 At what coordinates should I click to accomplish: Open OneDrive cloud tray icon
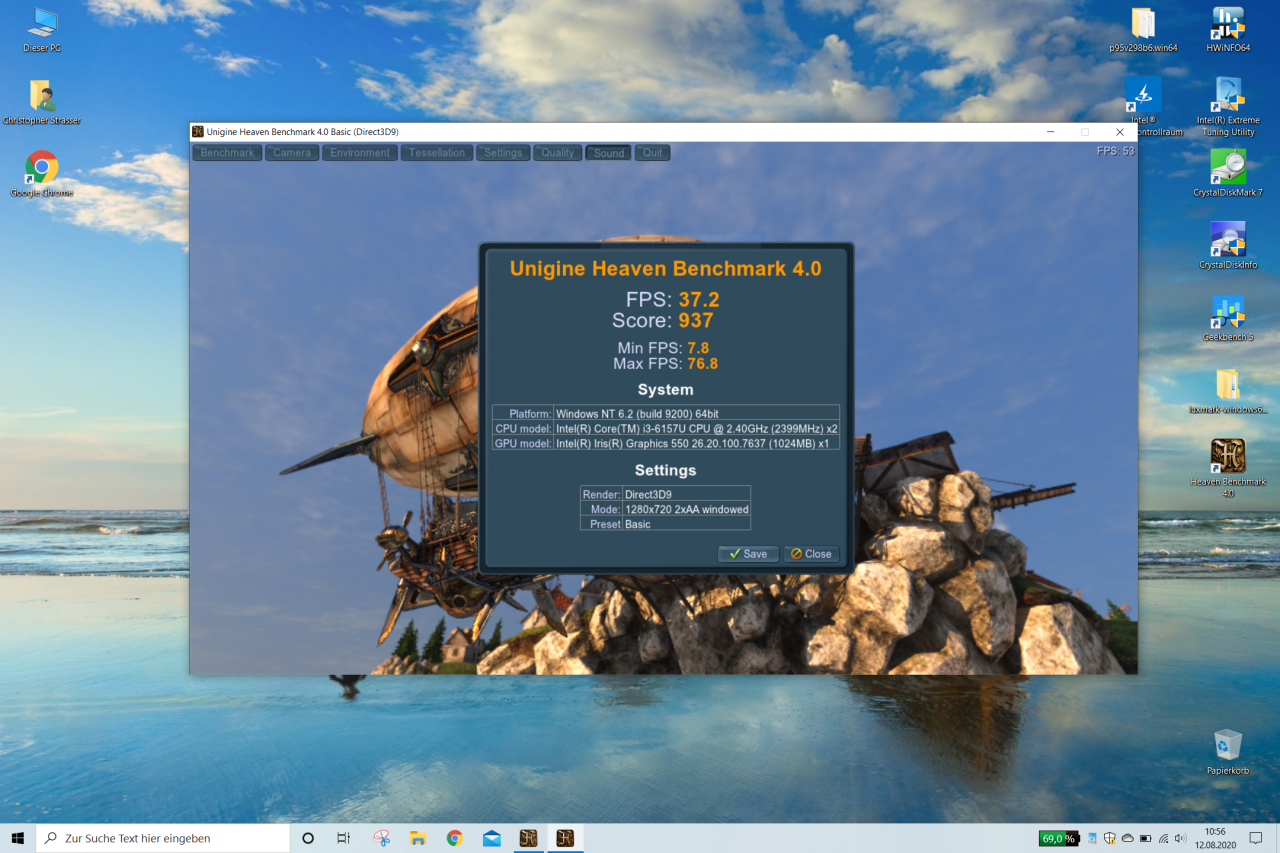(1128, 838)
